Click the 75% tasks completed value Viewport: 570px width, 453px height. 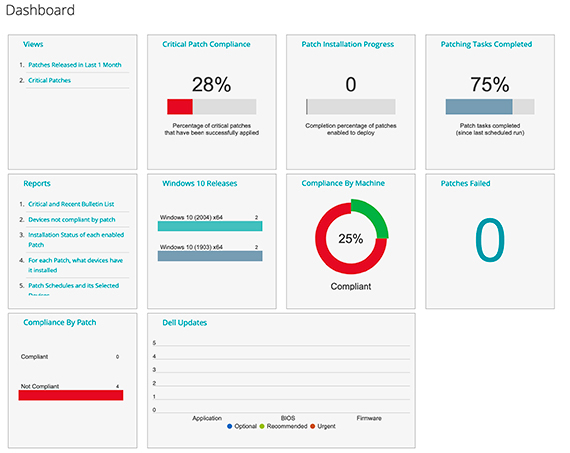pyautogui.click(x=490, y=84)
